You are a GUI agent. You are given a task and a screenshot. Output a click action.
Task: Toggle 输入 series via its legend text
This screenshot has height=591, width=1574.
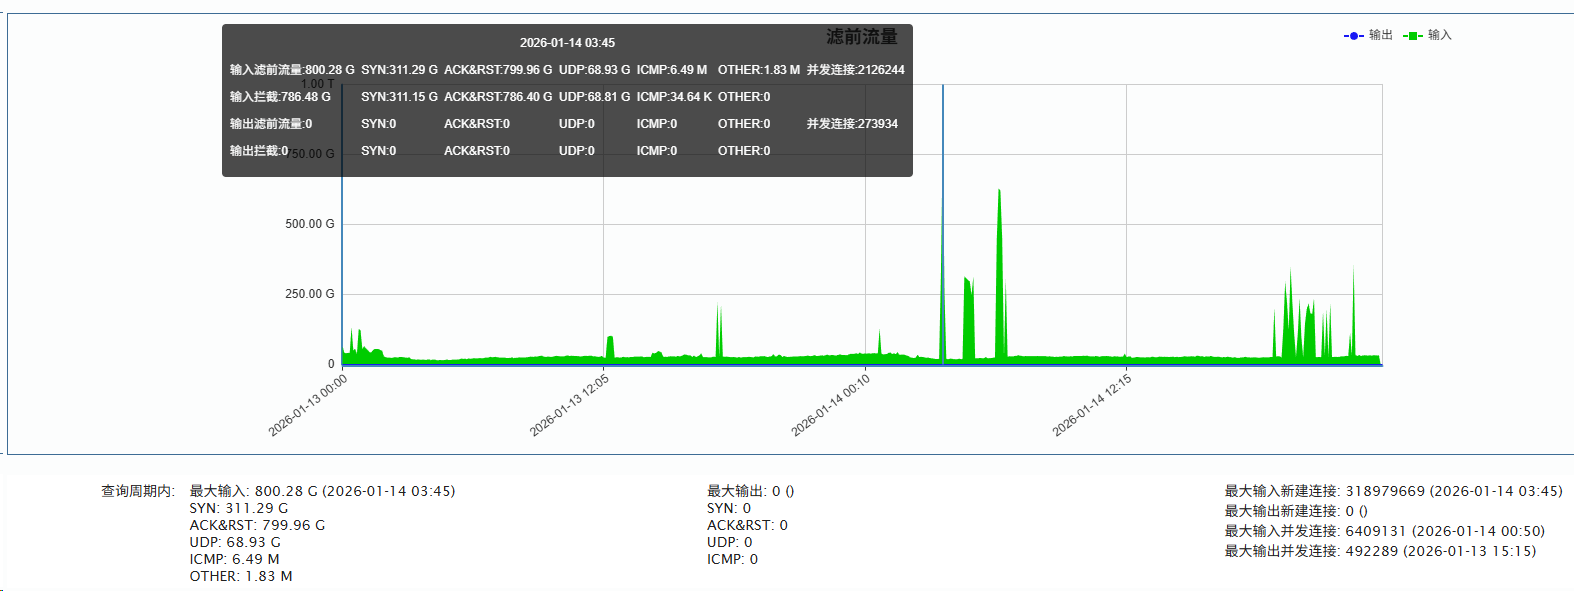click(x=1439, y=35)
